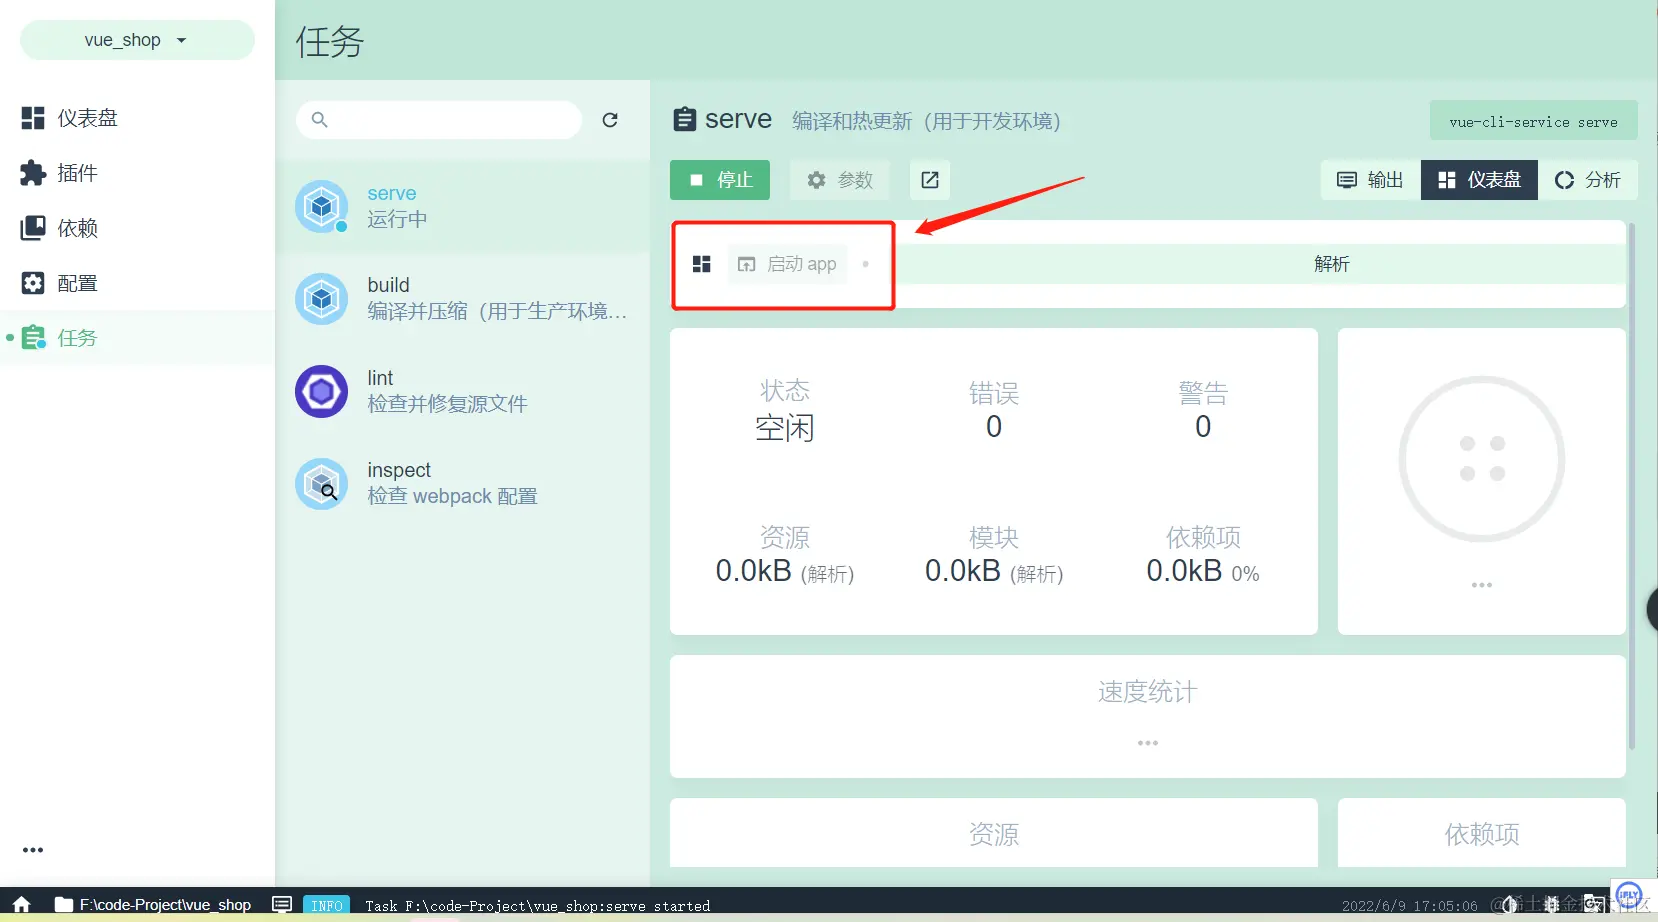Open the 参数 parameters dialog
Screen dimensions: 1658x922
(x=840, y=180)
